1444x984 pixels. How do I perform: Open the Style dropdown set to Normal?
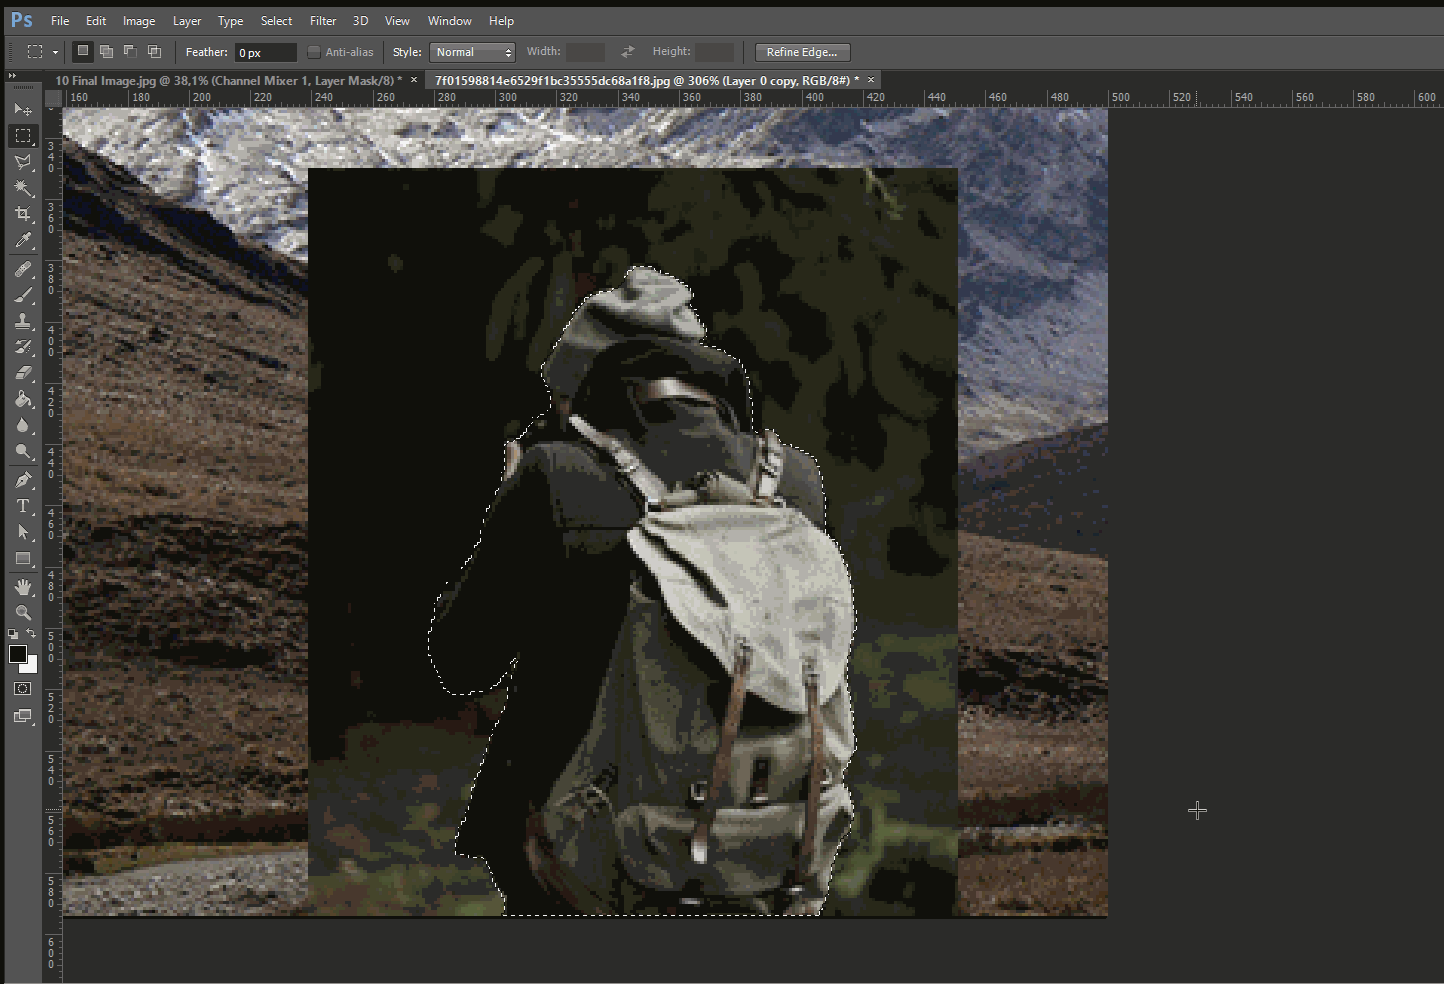[472, 52]
